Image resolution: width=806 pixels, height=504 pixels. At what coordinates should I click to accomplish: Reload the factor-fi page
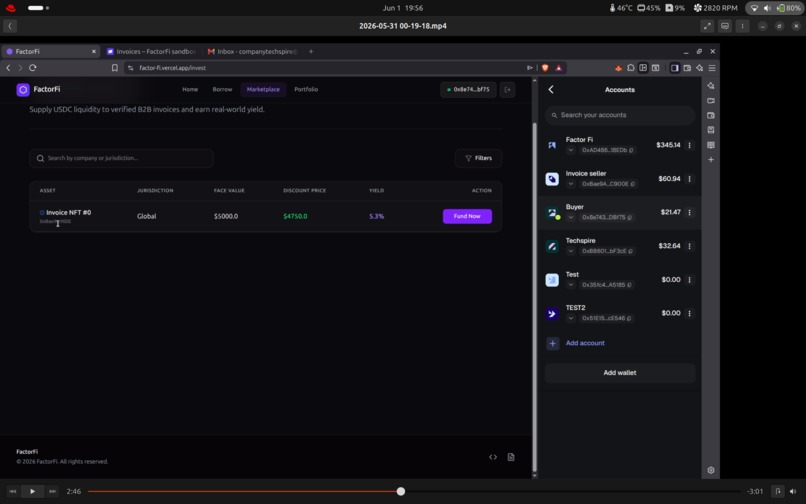pyautogui.click(x=33, y=68)
